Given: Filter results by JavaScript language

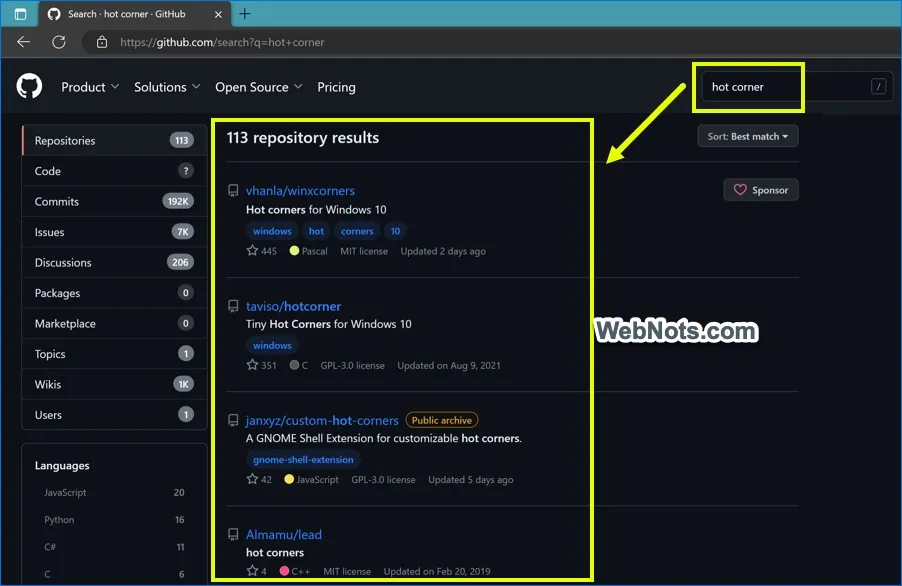Looking at the screenshot, I should click(x=114, y=492).
